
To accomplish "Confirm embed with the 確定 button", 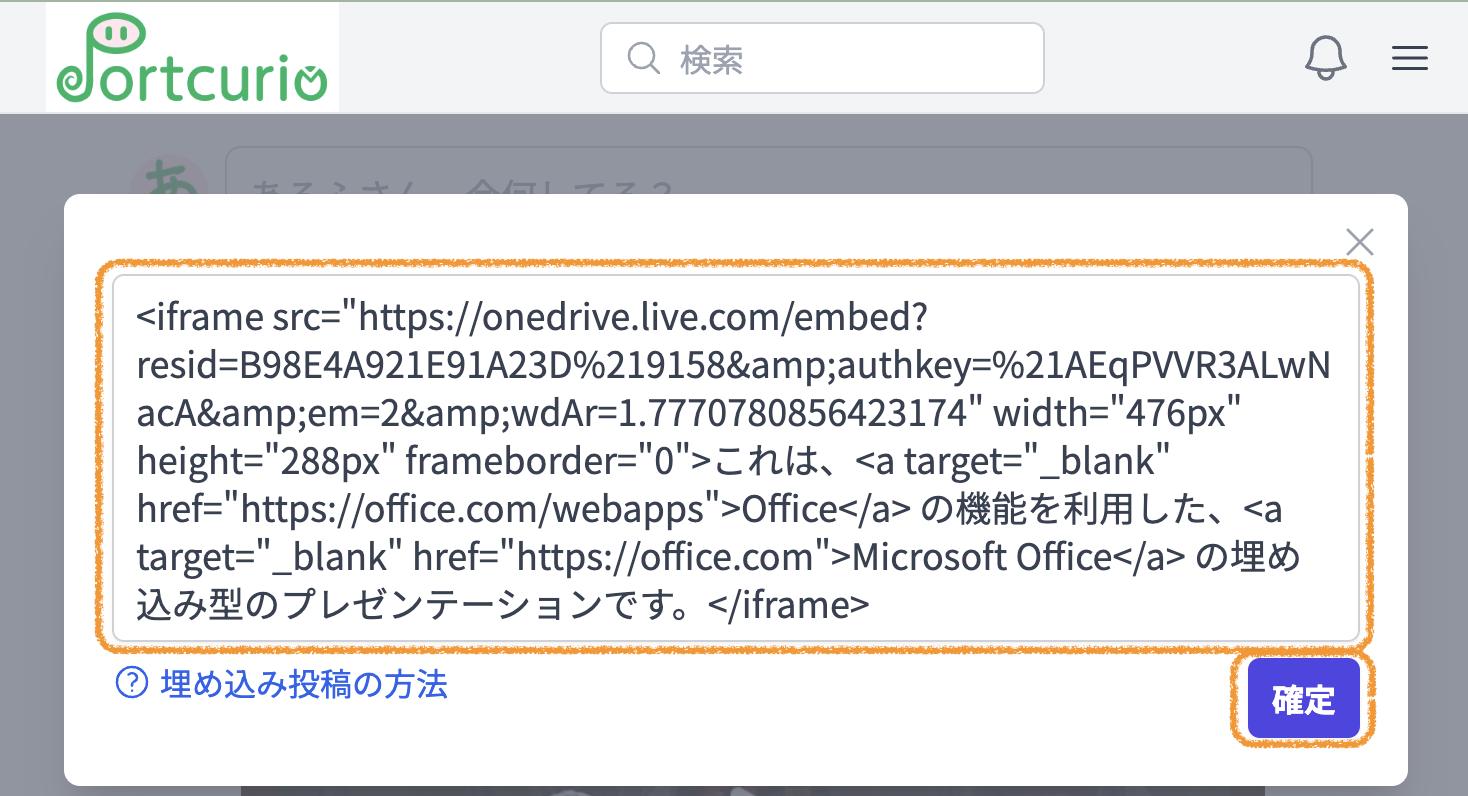I will tap(1303, 699).
